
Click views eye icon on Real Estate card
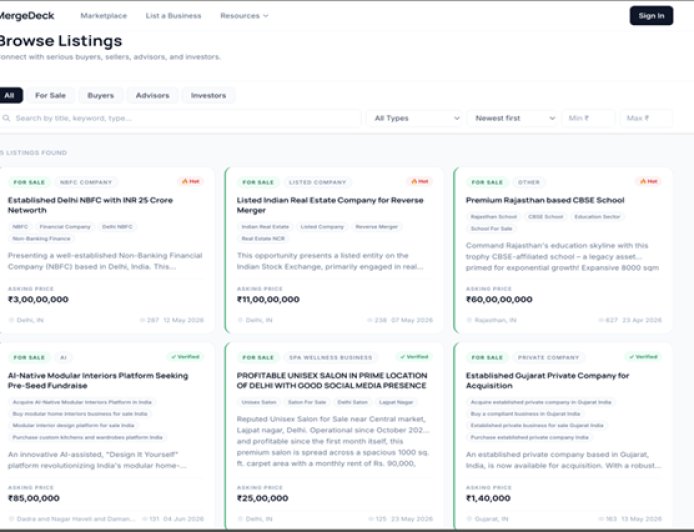pos(370,320)
